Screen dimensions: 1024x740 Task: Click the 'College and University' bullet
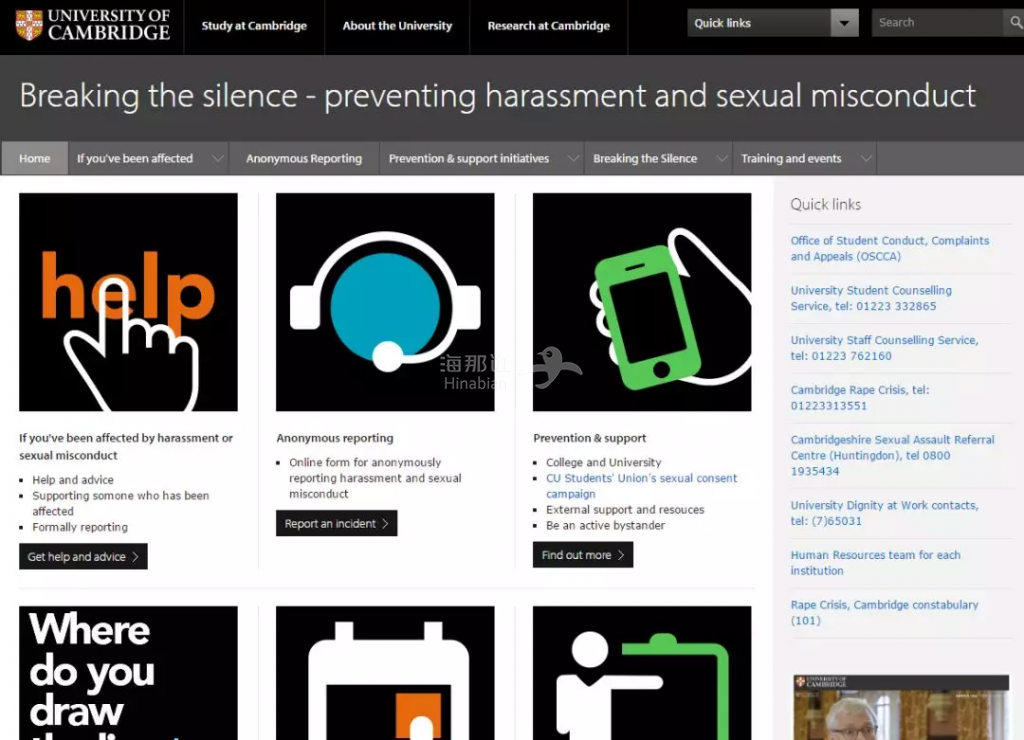coord(603,462)
